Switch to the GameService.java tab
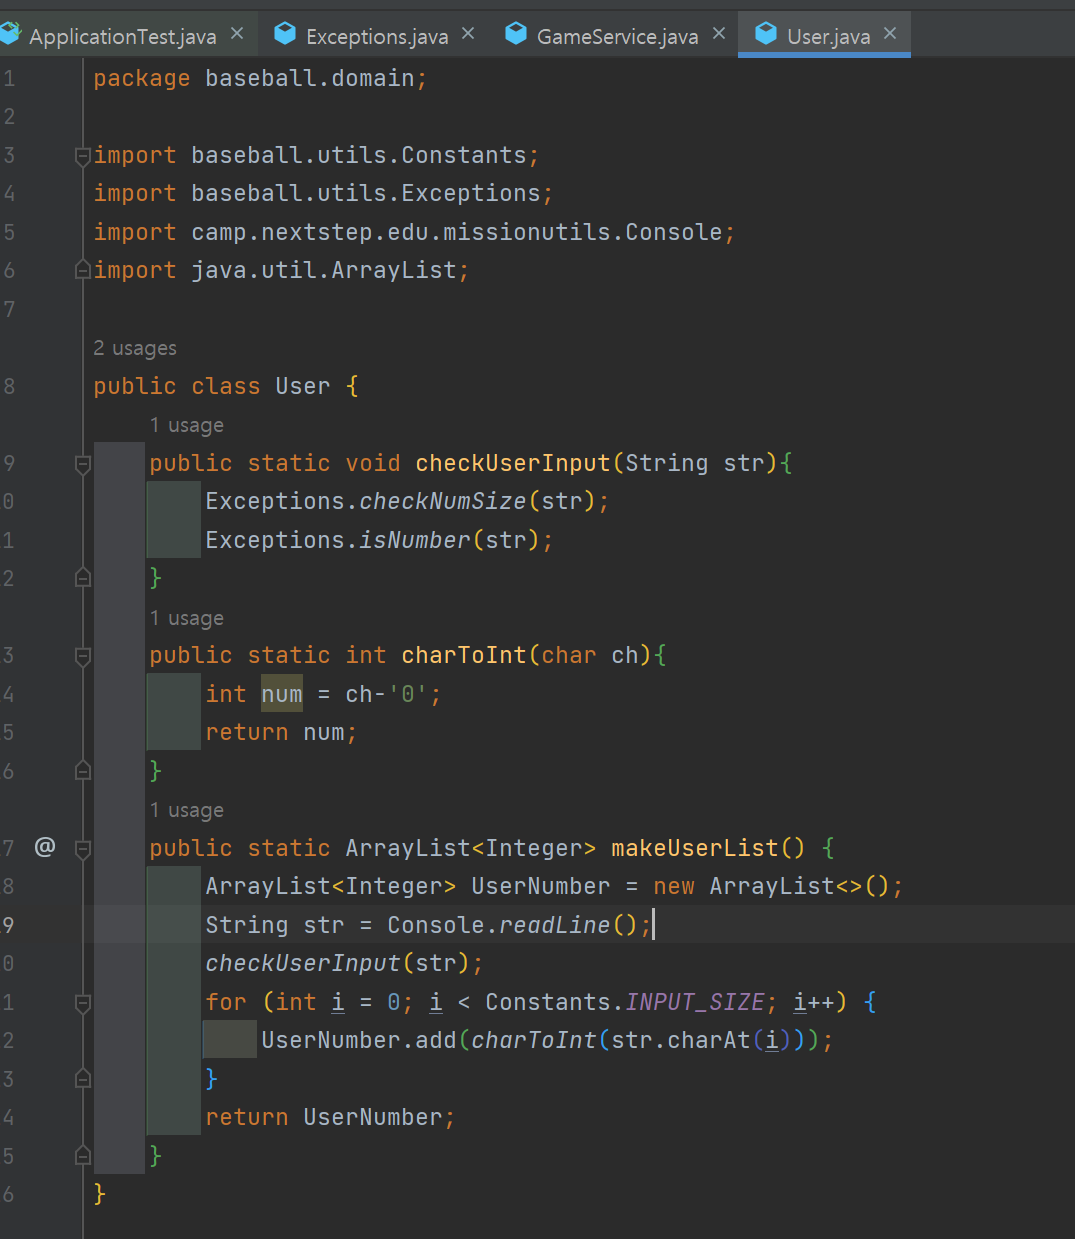Viewport: 1075px width, 1239px height. click(x=617, y=37)
